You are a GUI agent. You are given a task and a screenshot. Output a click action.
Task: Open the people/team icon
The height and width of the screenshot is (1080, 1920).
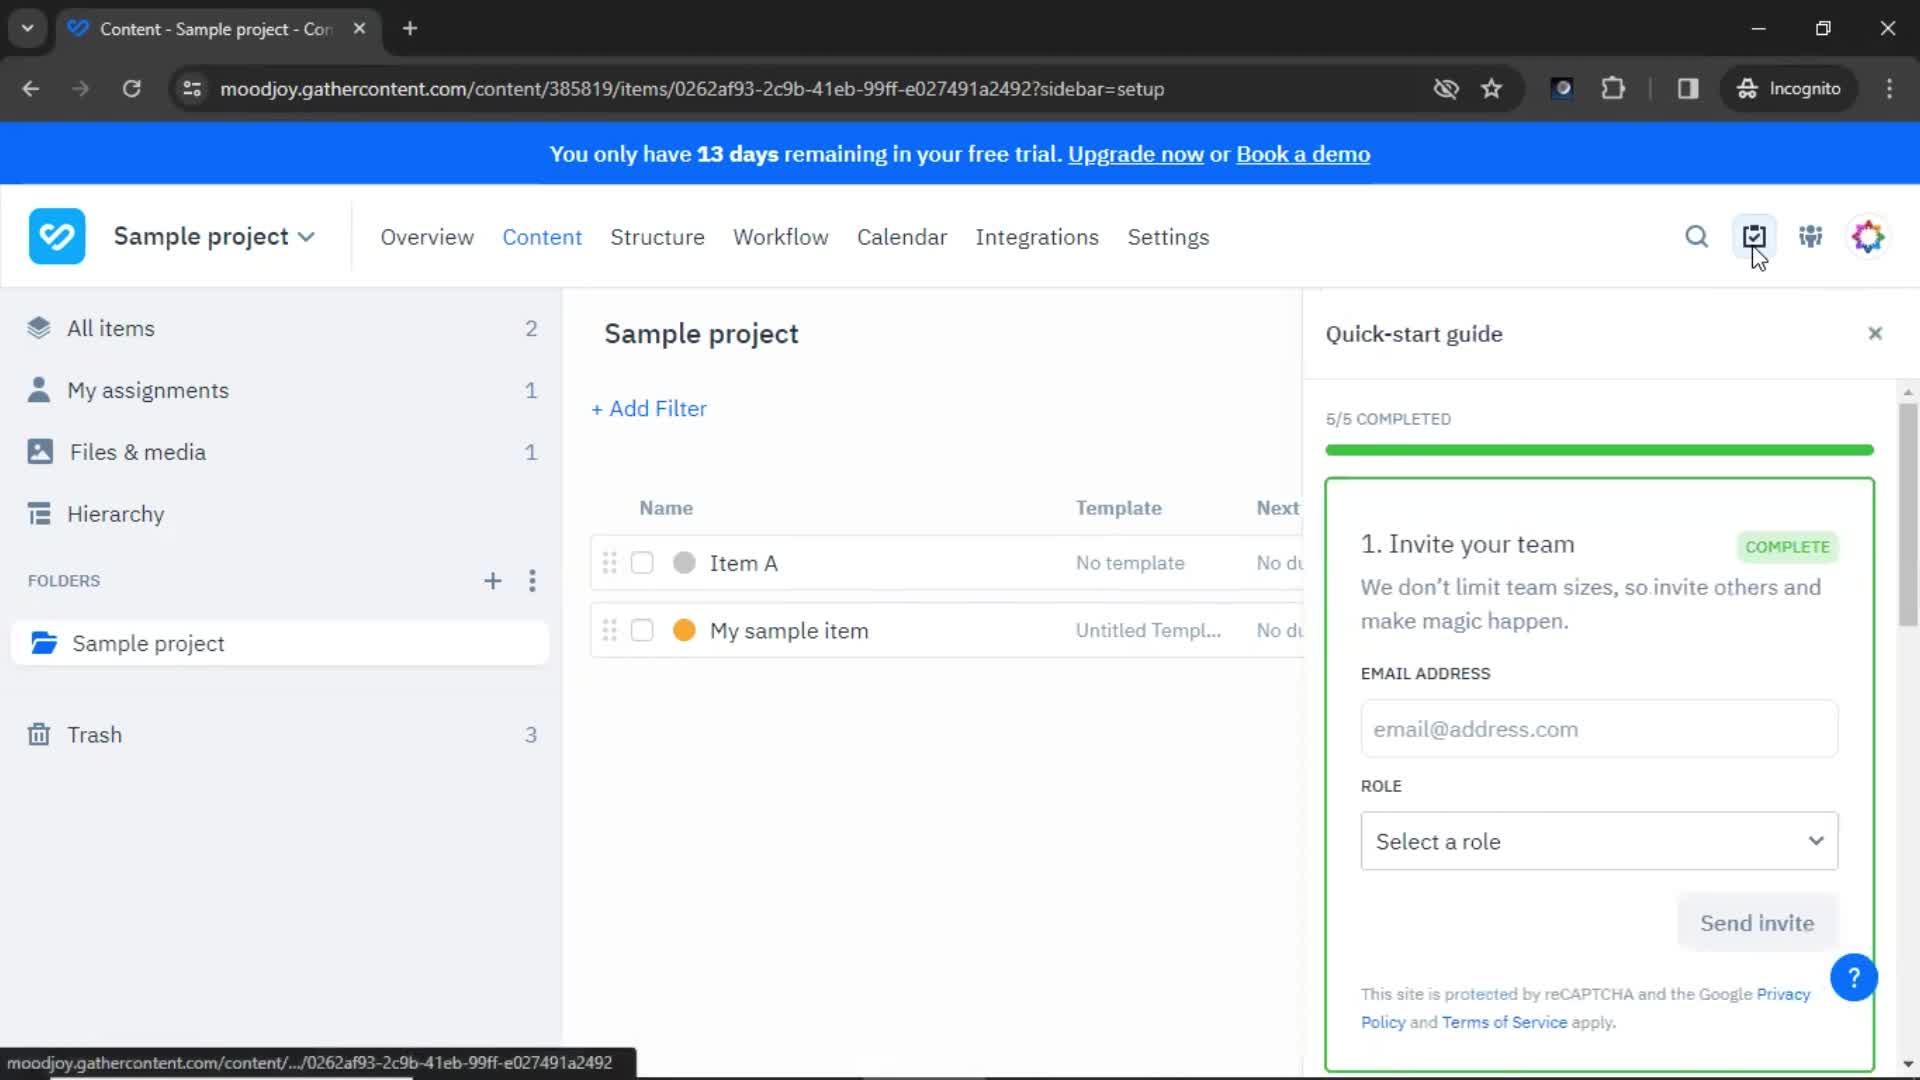[1811, 236]
